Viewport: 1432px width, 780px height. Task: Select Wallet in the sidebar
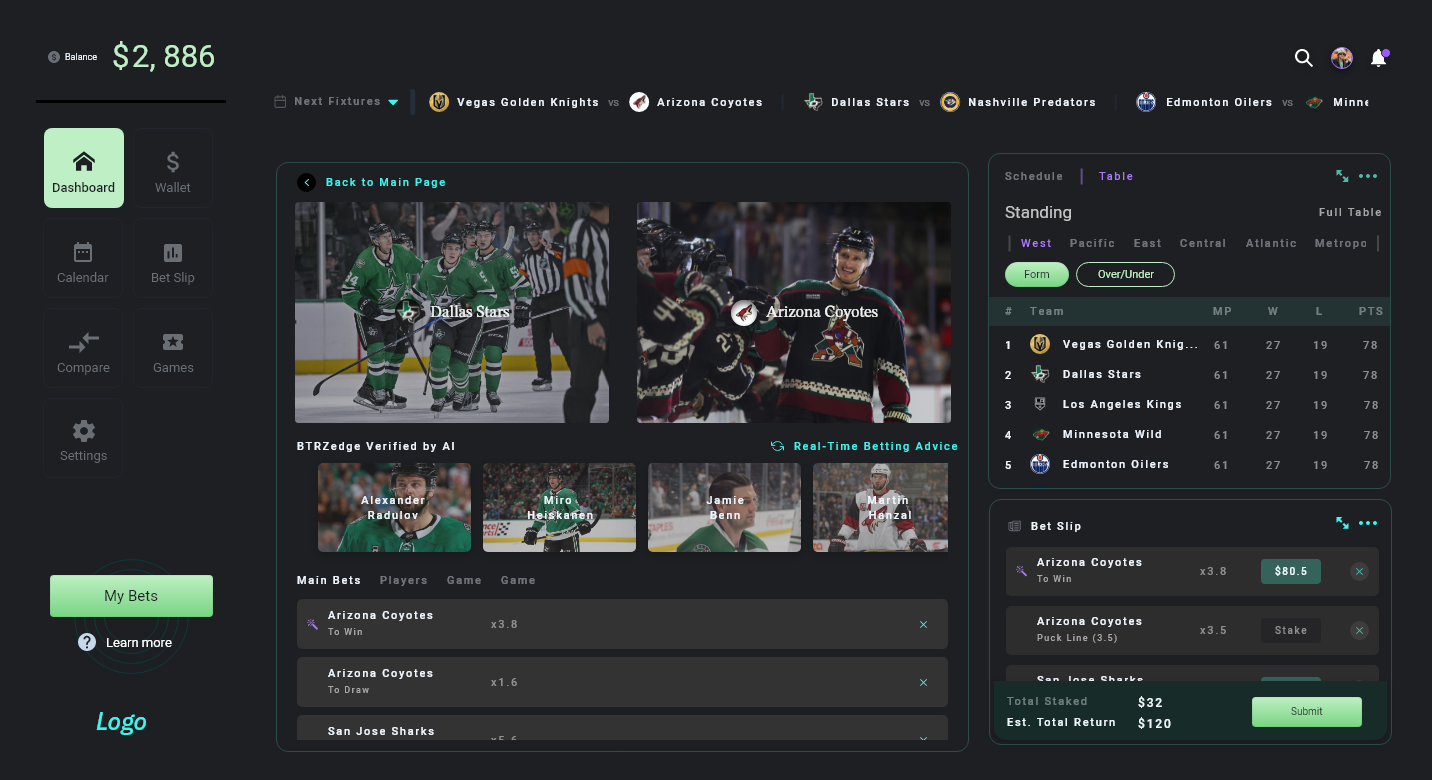point(172,167)
